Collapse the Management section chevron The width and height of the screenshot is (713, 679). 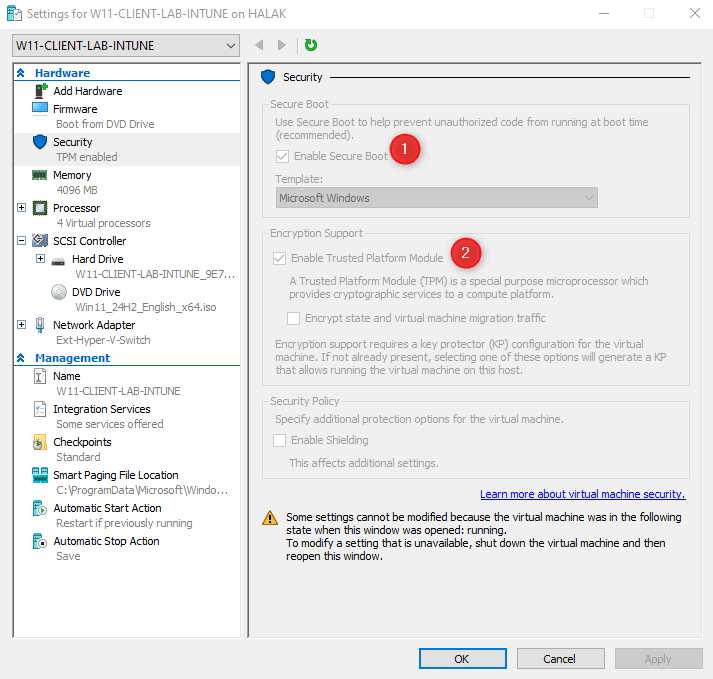tap(20, 358)
